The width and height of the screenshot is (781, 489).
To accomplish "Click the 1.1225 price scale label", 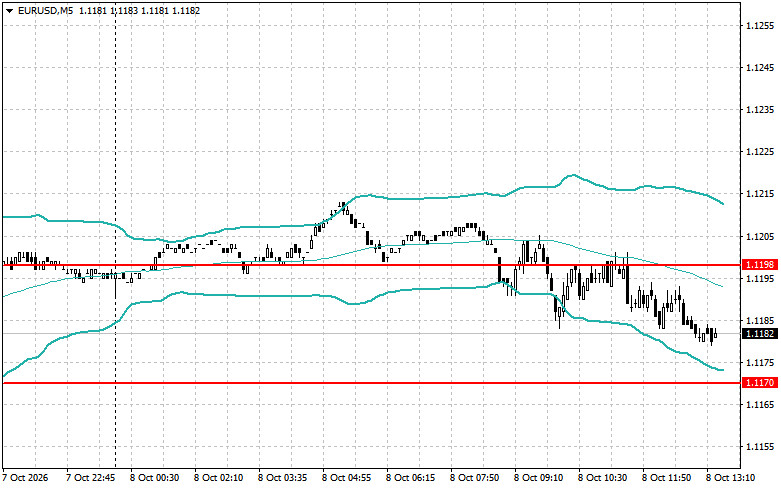I will tap(760, 152).
